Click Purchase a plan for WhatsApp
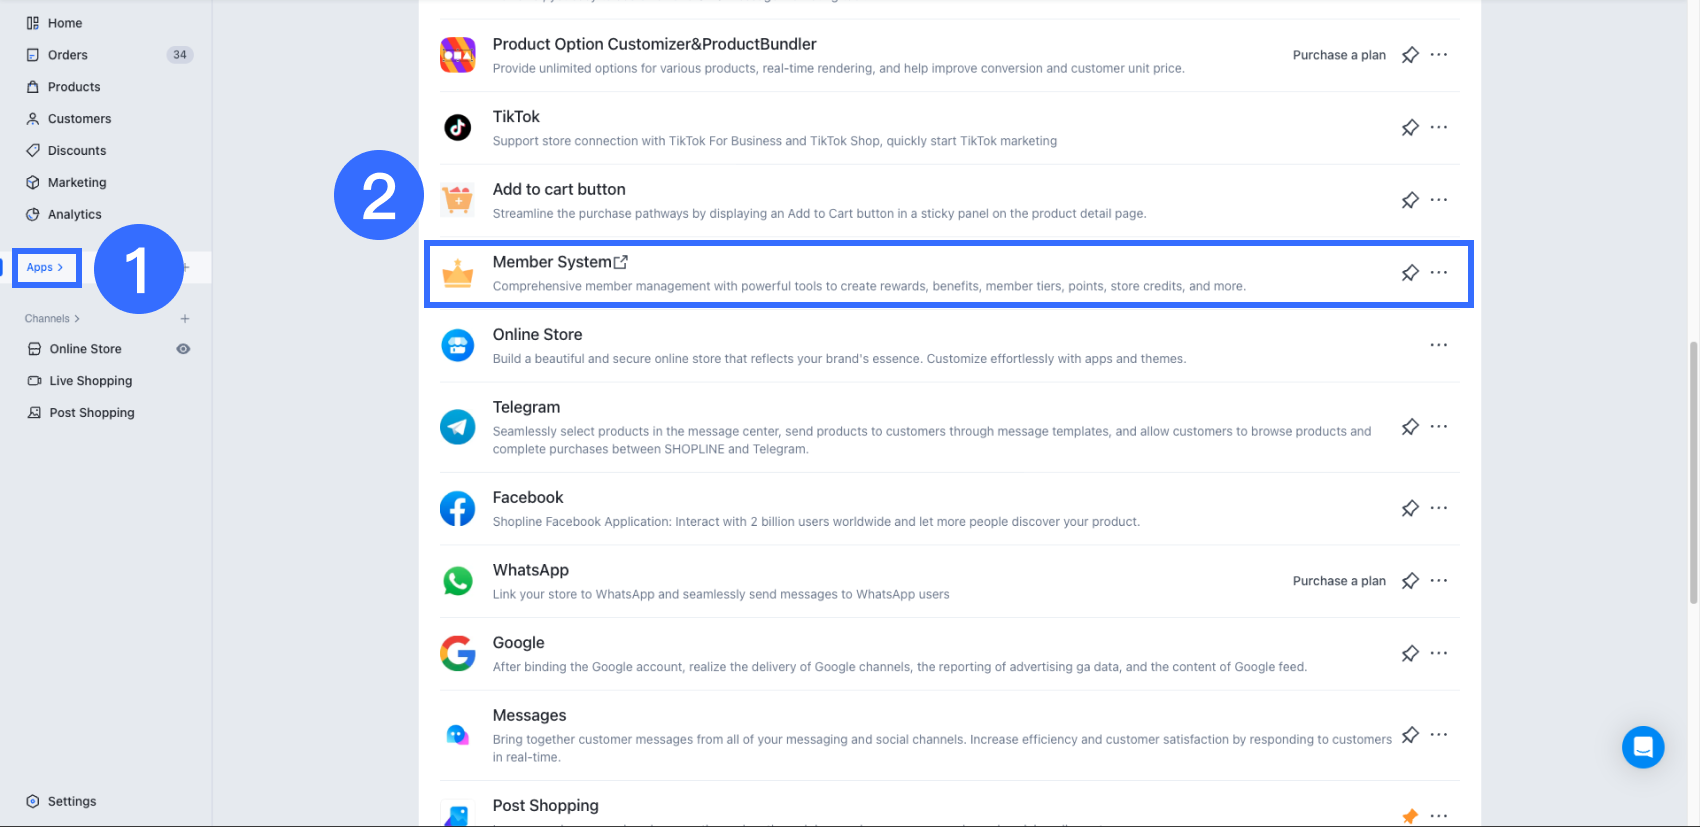 (1338, 581)
